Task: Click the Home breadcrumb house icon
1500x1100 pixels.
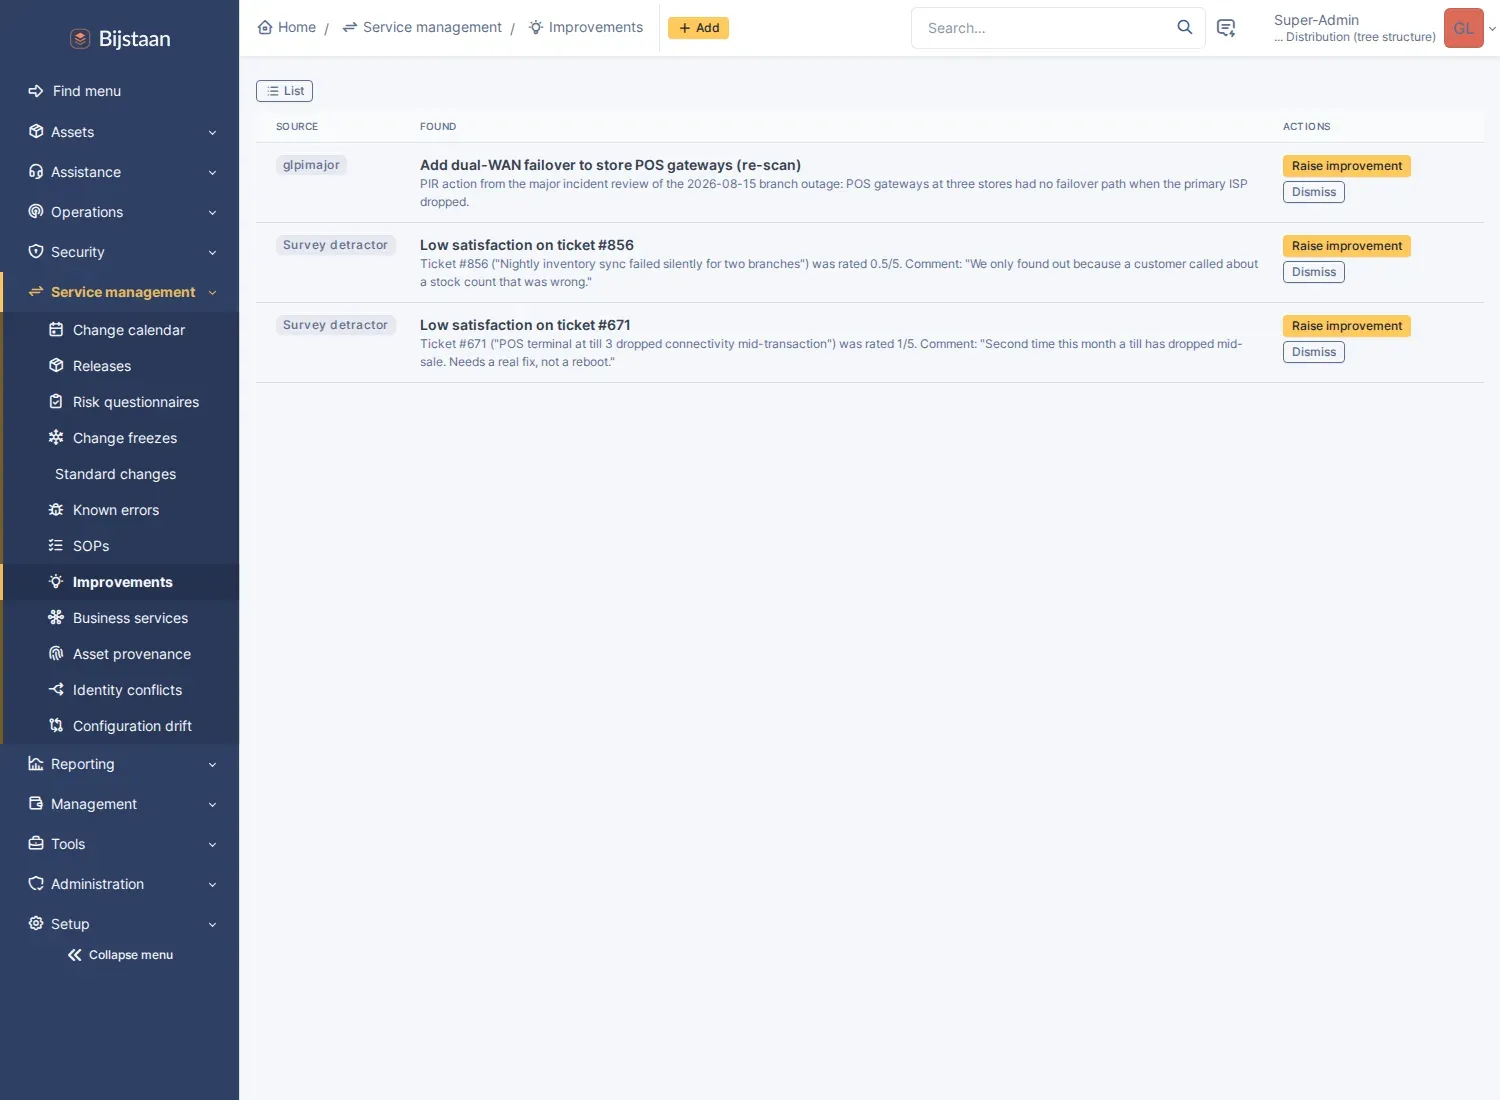Action: pyautogui.click(x=265, y=27)
